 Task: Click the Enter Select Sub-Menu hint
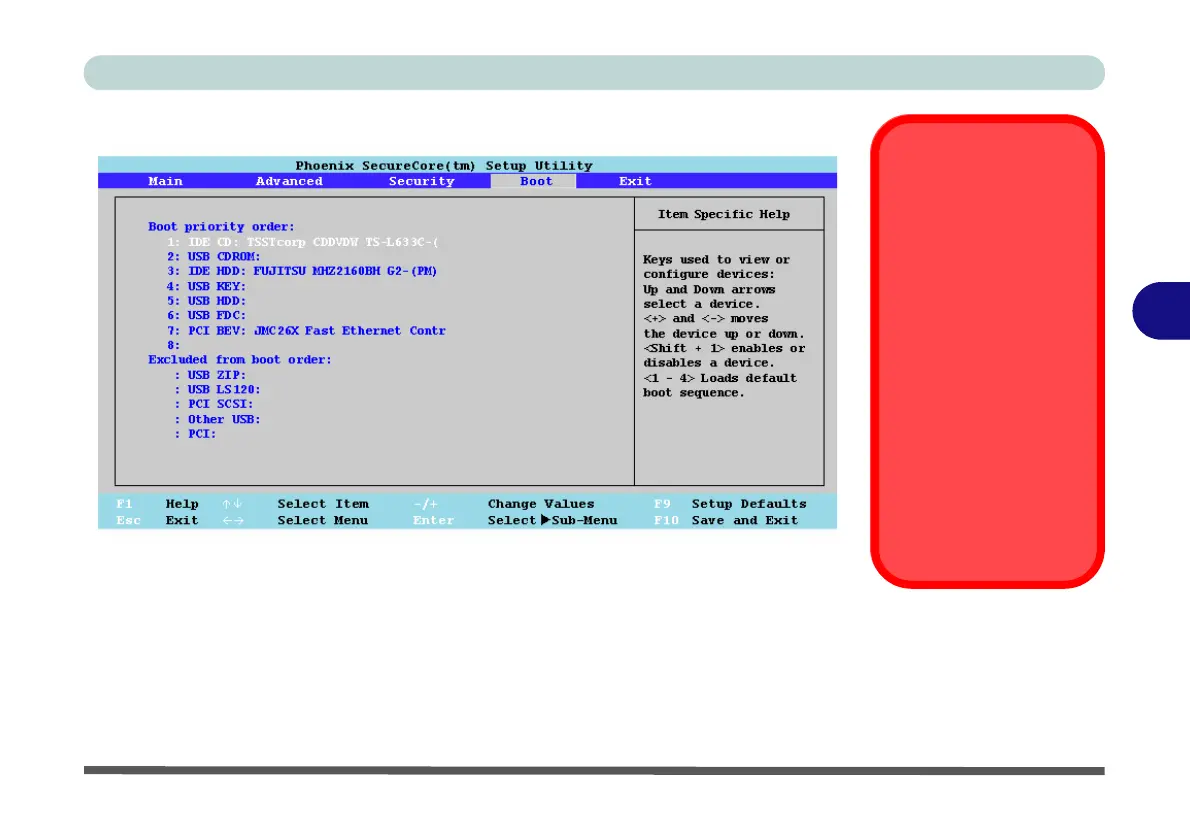click(515, 521)
